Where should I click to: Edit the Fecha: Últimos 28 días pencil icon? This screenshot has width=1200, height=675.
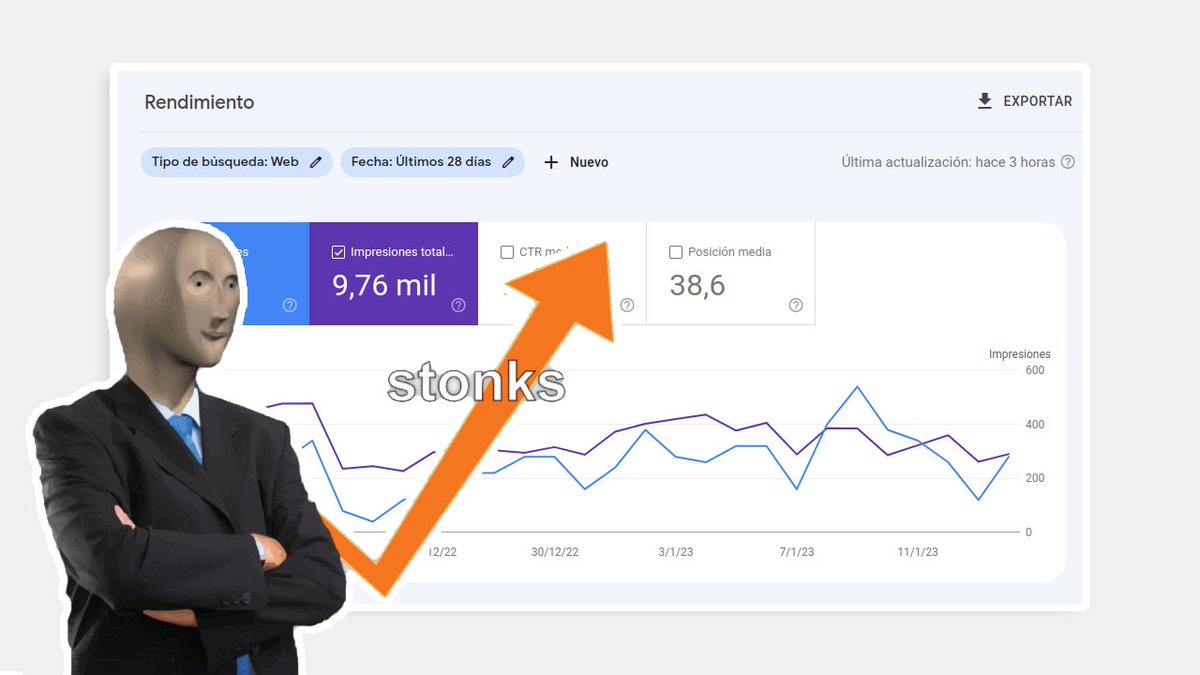508,162
